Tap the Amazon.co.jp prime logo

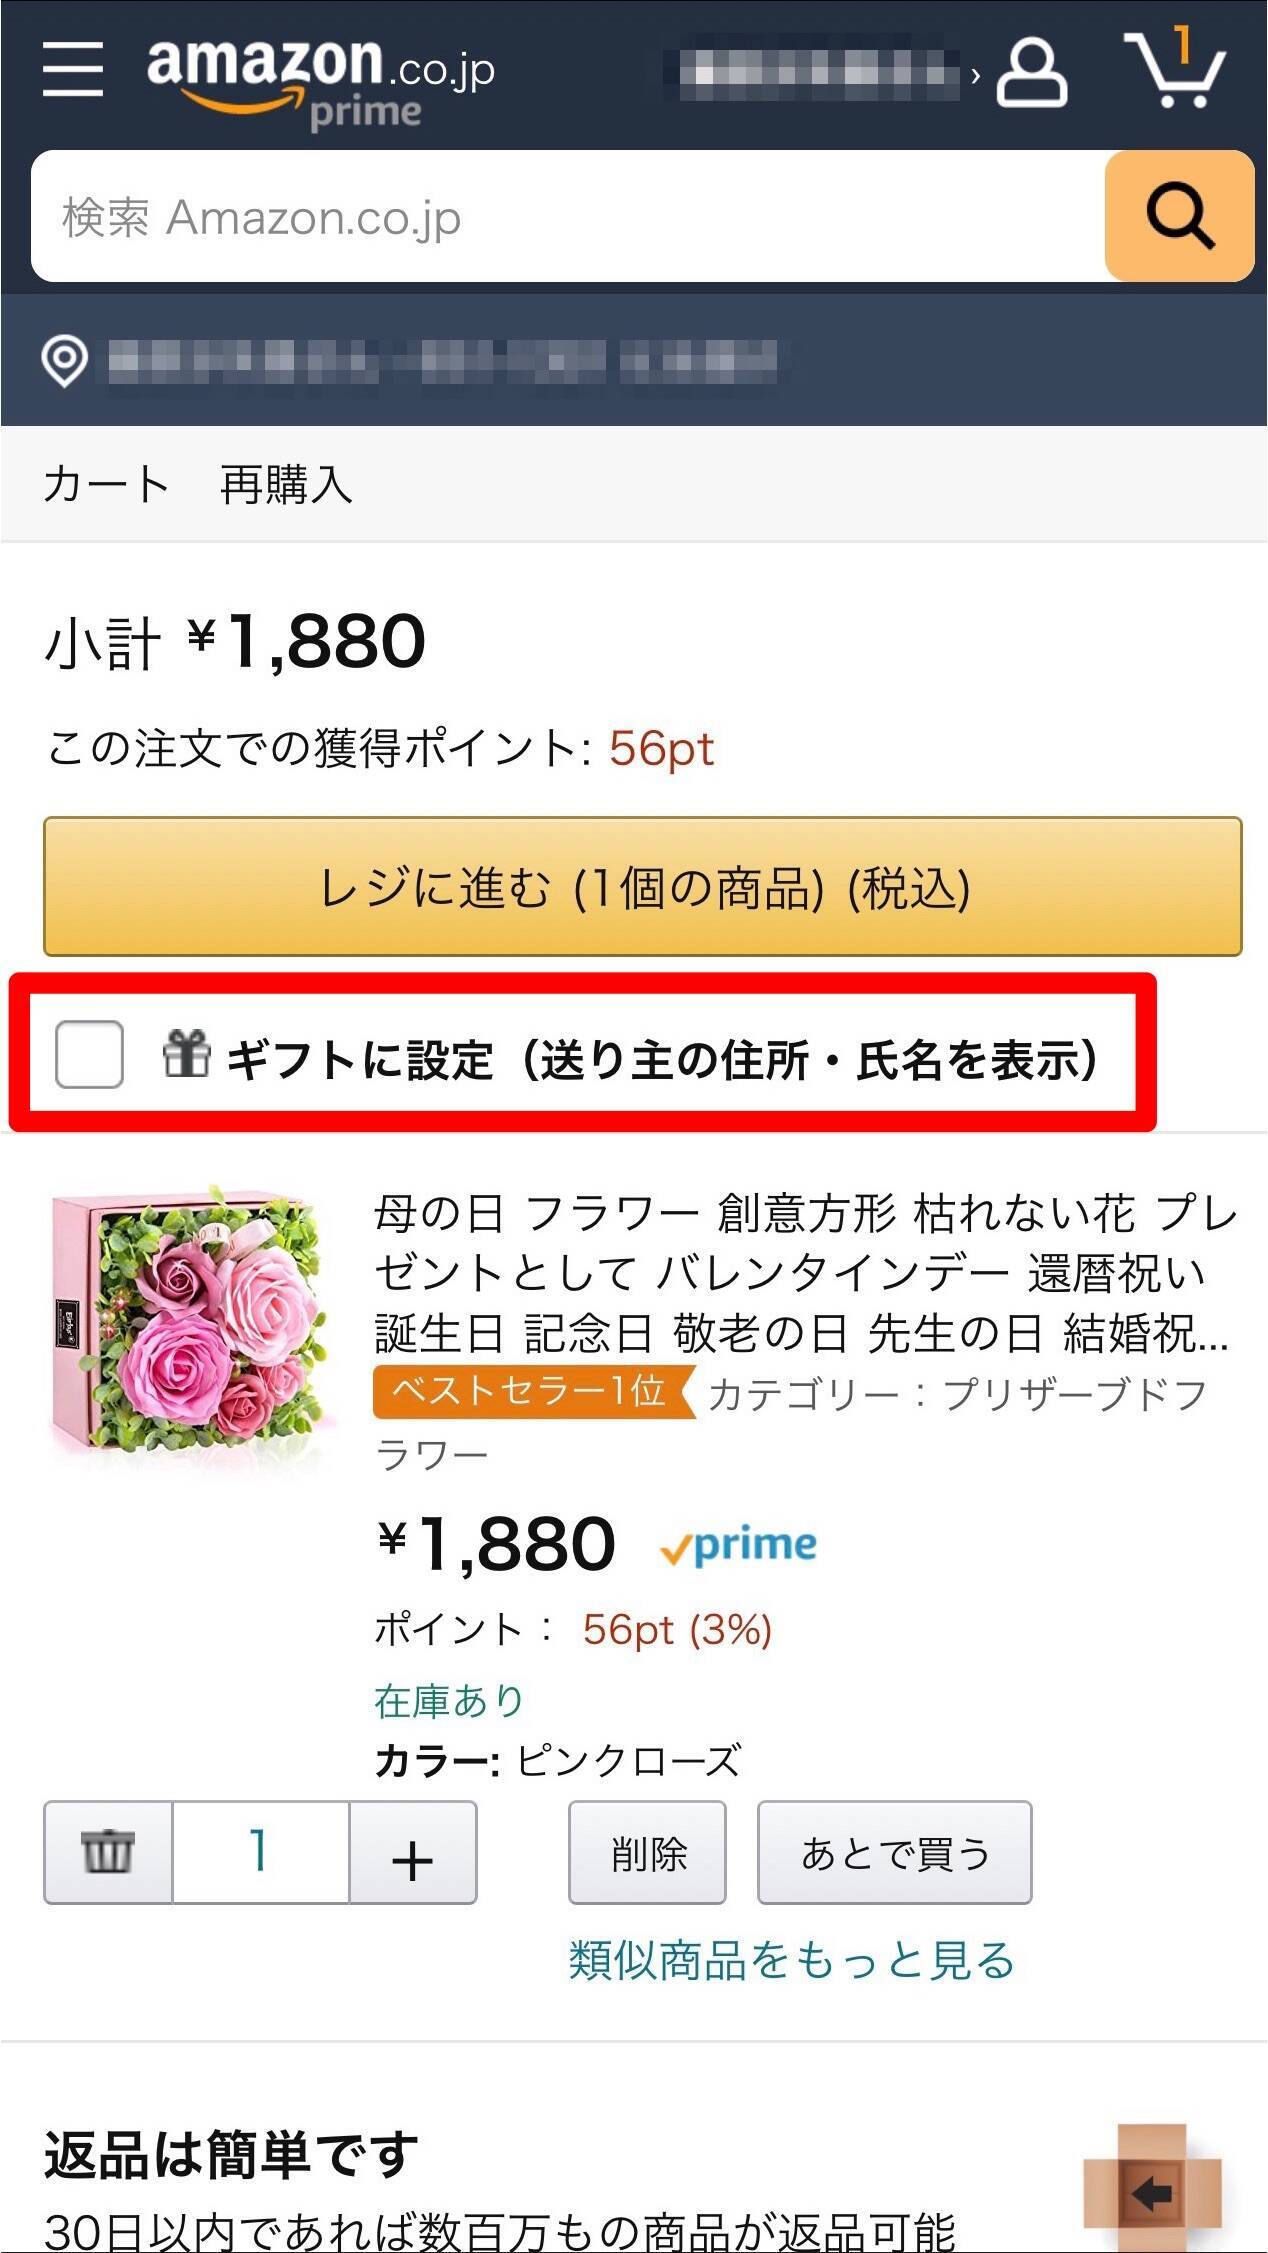(x=320, y=80)
